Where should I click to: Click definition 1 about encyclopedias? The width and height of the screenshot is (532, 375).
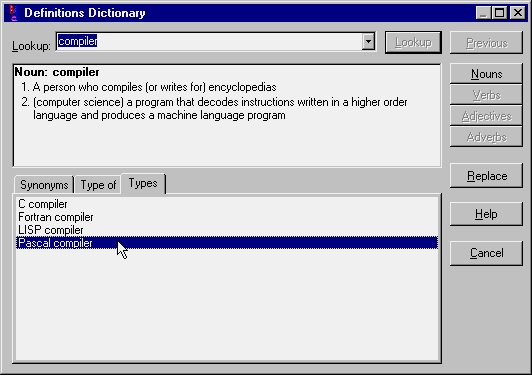click(x=149, y=87)
